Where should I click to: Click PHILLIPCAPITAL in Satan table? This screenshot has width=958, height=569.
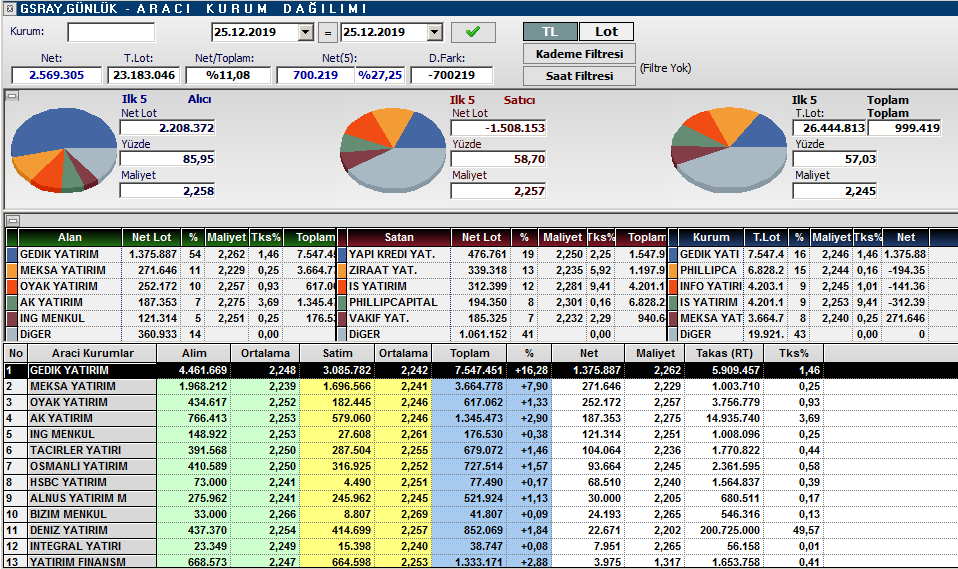point(393,302)
